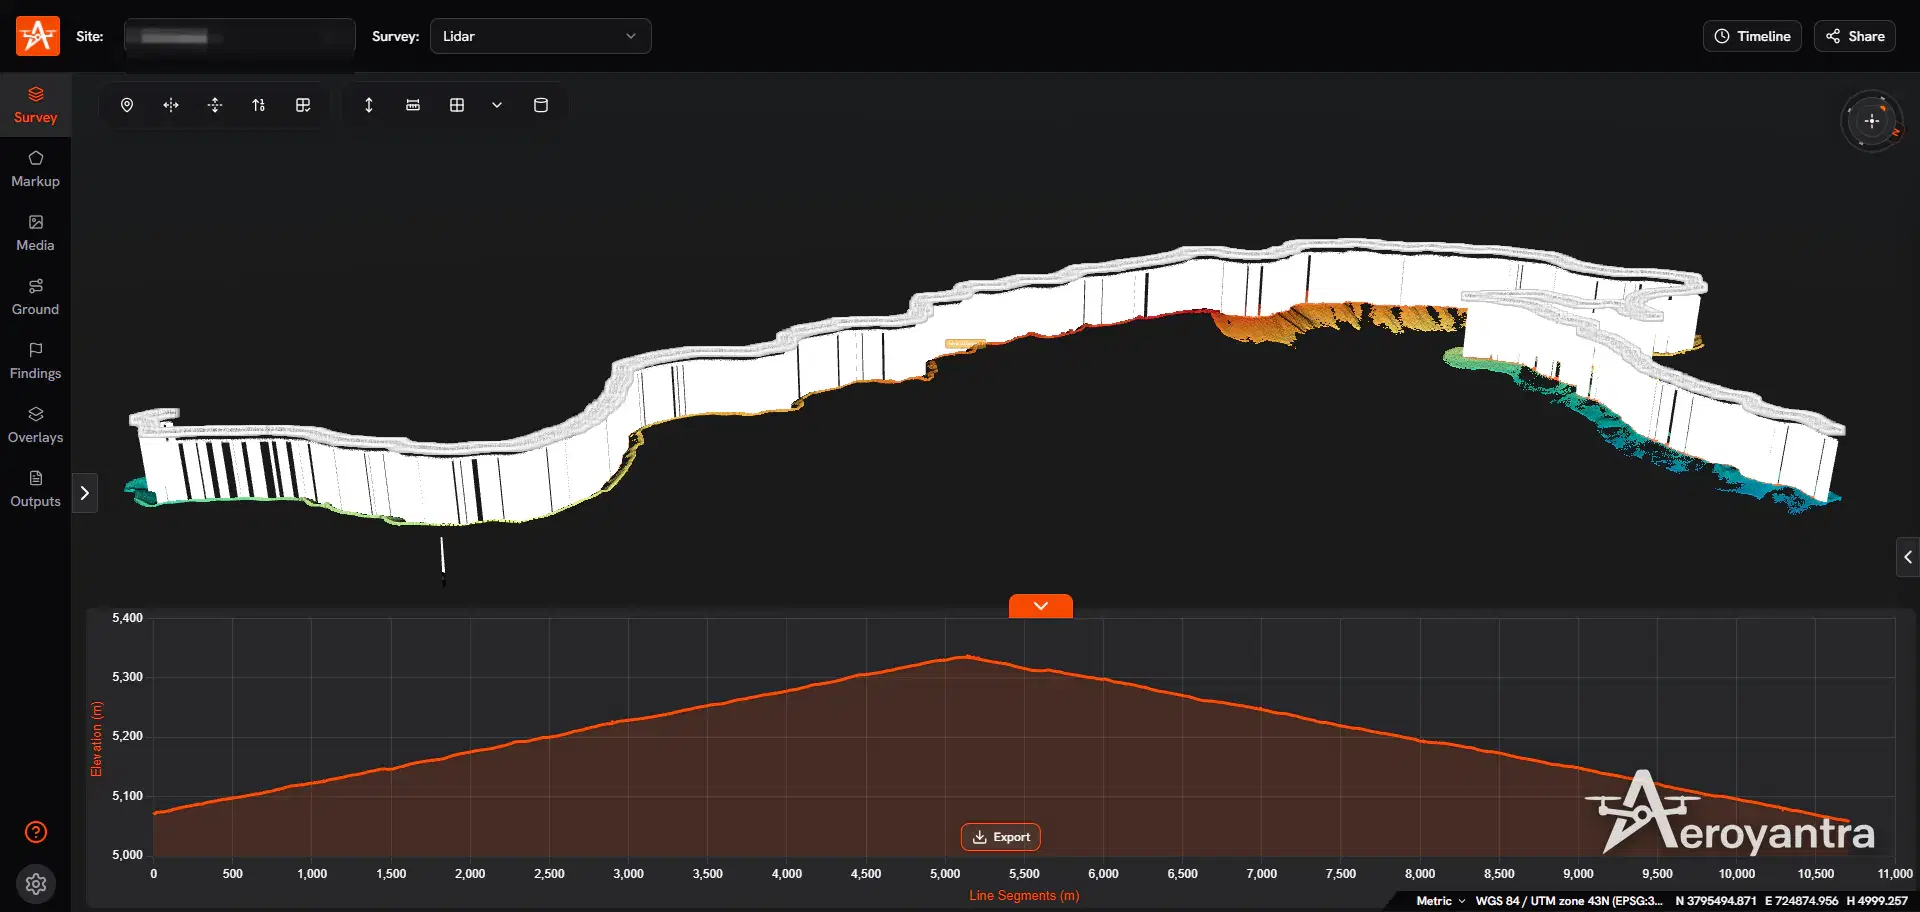Click the cylinder volume tool icon
Image resolution: width=1920 pixels, height=912 pixels.
(x=541, y=105)
